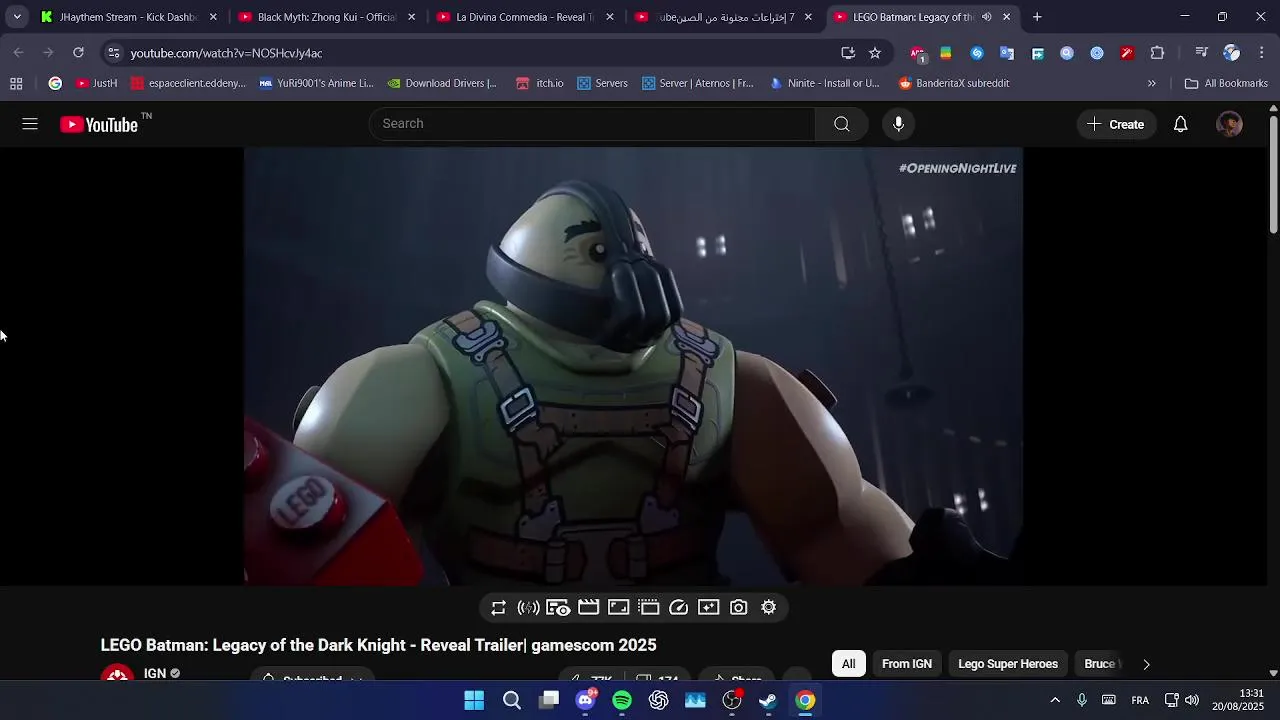Select the All filter chip
The height and width of the screenshot is (720, 1280).
click(848, 664)
